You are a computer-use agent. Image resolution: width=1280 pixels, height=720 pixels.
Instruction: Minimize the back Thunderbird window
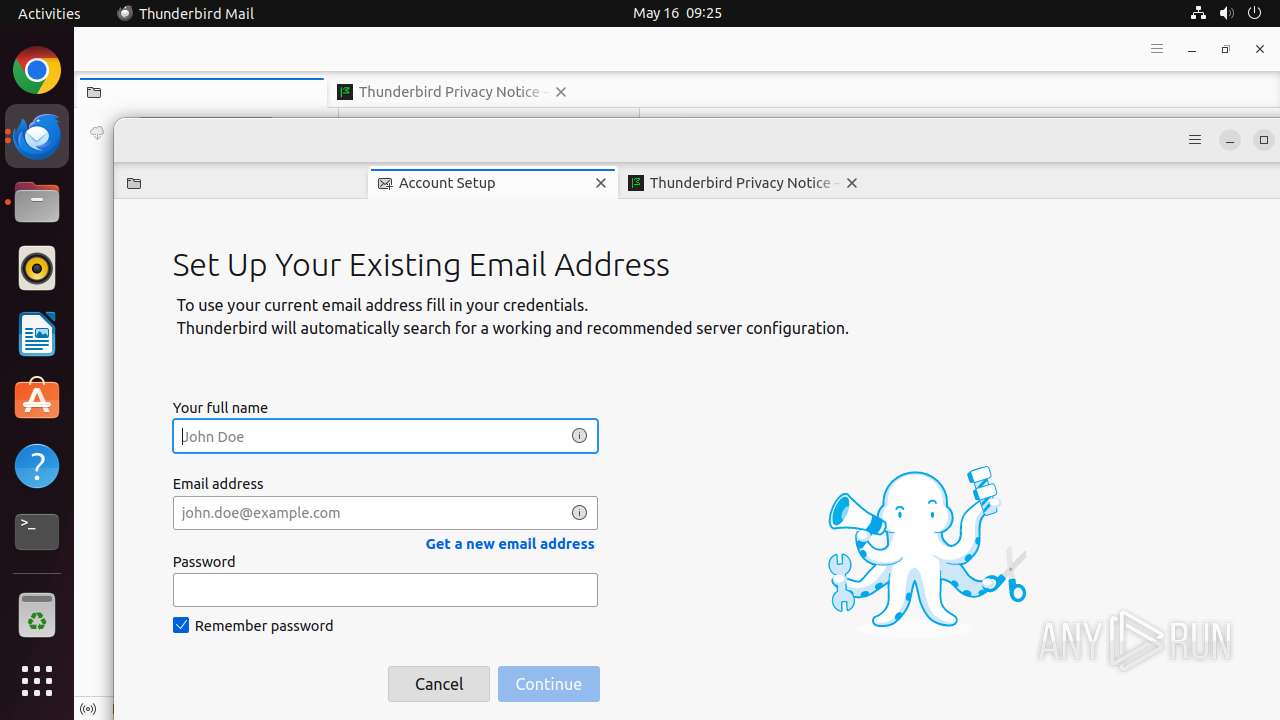1192,49
